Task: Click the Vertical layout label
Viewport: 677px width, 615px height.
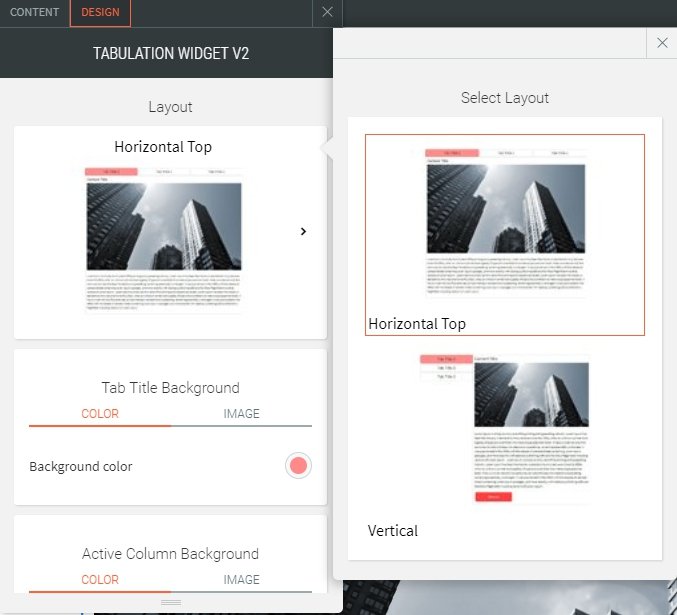Action: pyautogui.click(x=393, y=530)
